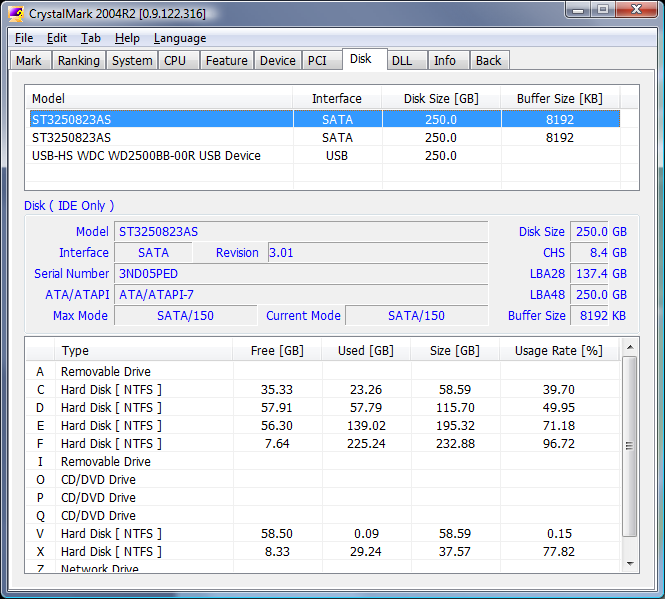
Task: Switch to the Ranking tab
Action: click(x=79, y=60)
